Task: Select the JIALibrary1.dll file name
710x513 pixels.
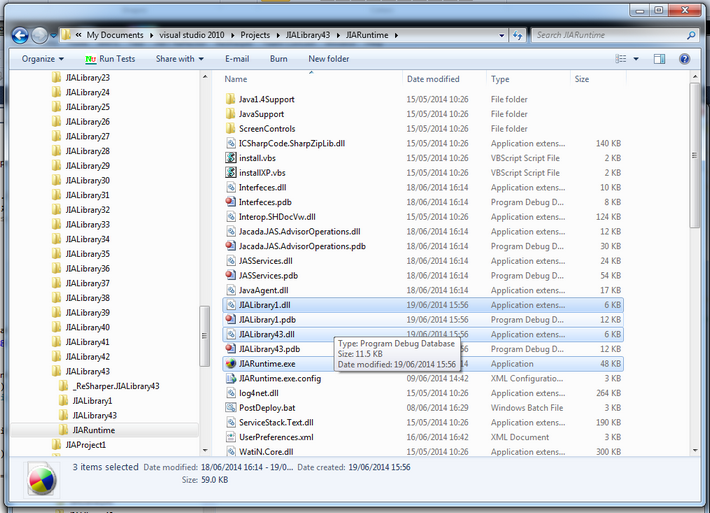Action: [264, 305]
